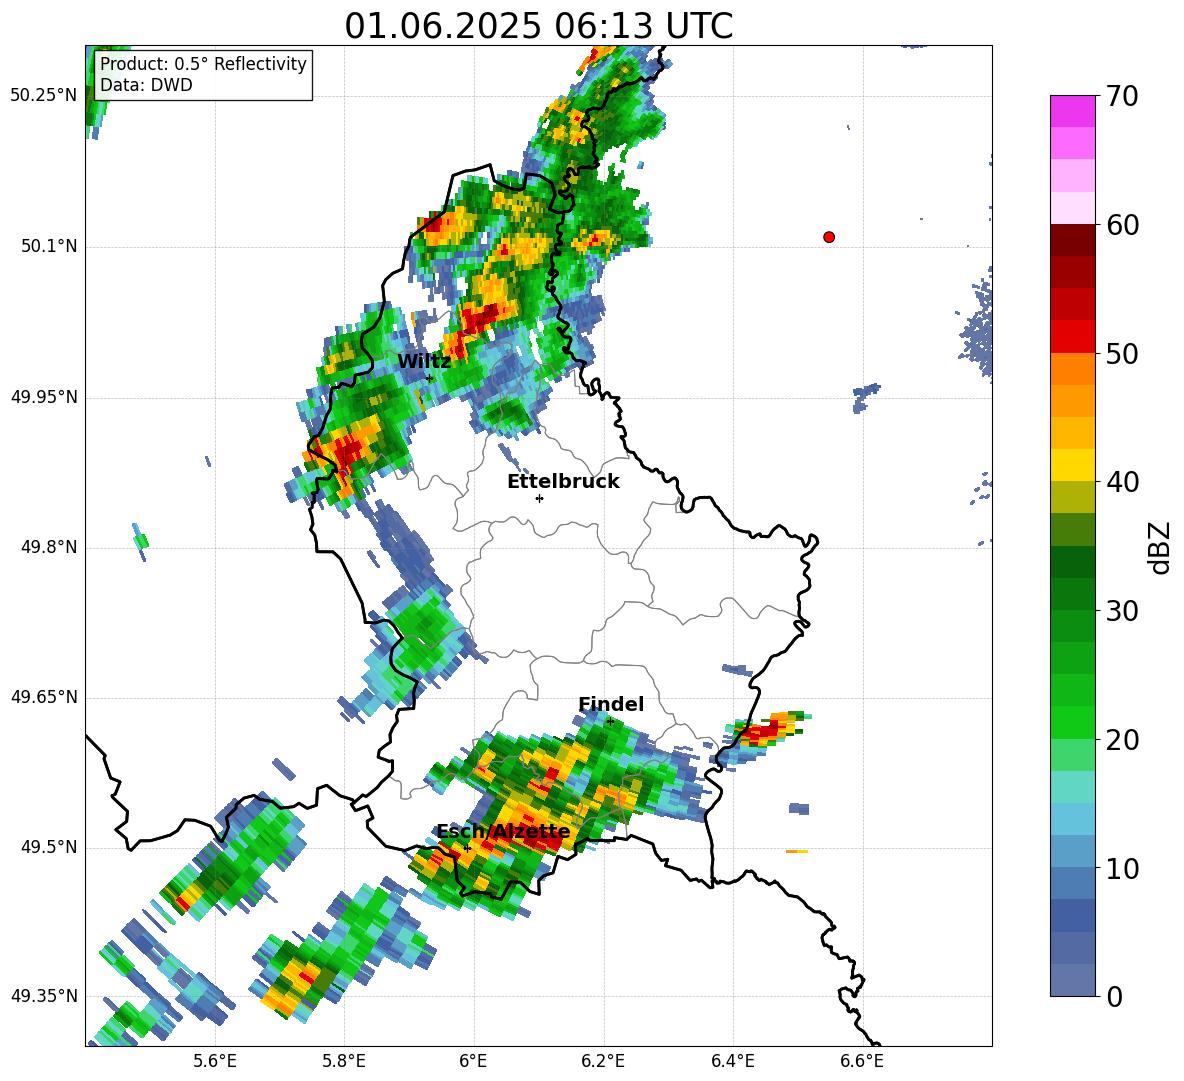Click the 6.4°E longitude label

coord(732,1061)
